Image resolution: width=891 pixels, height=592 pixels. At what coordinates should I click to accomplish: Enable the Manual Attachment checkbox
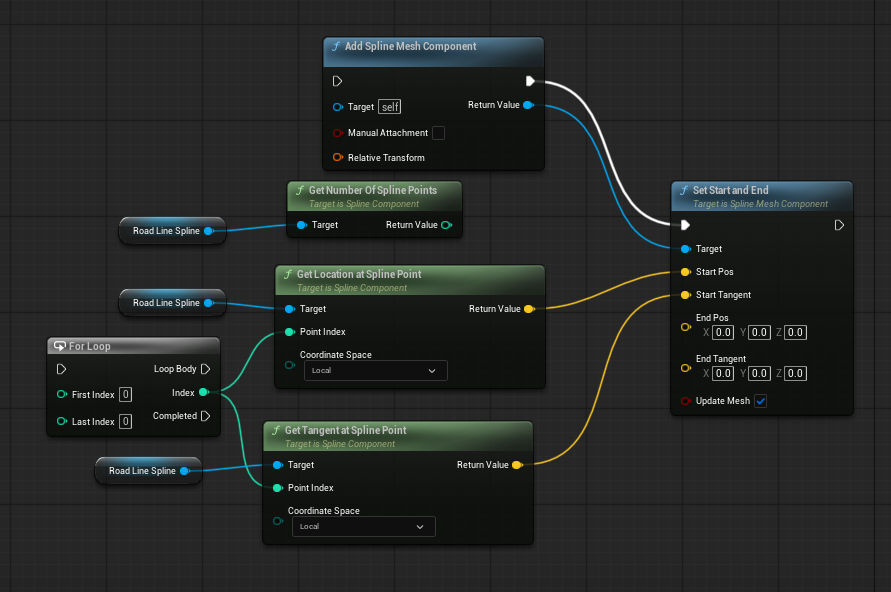coord(438,133)
